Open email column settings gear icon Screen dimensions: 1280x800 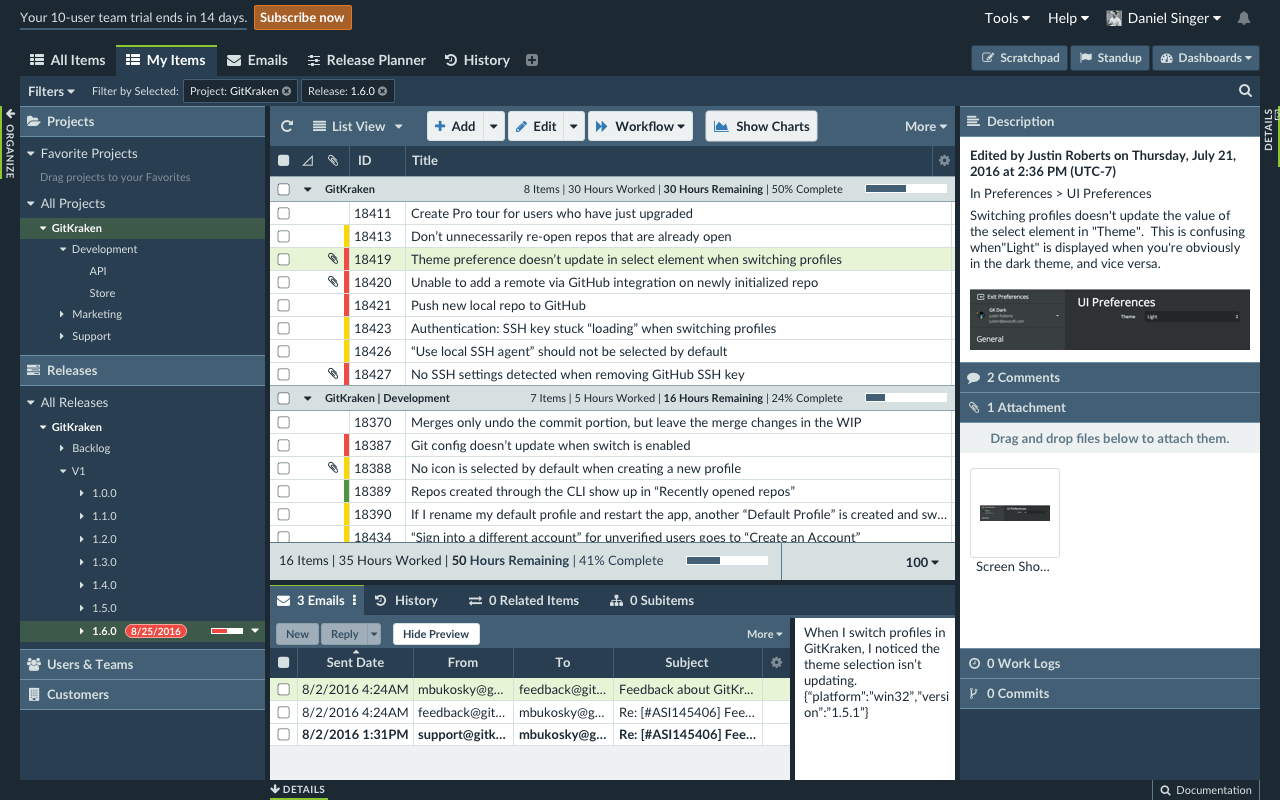776,662
